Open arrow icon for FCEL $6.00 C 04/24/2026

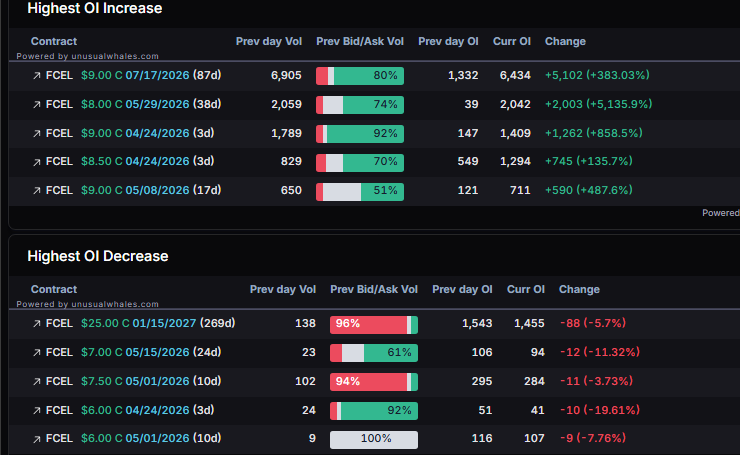point(36,411)
